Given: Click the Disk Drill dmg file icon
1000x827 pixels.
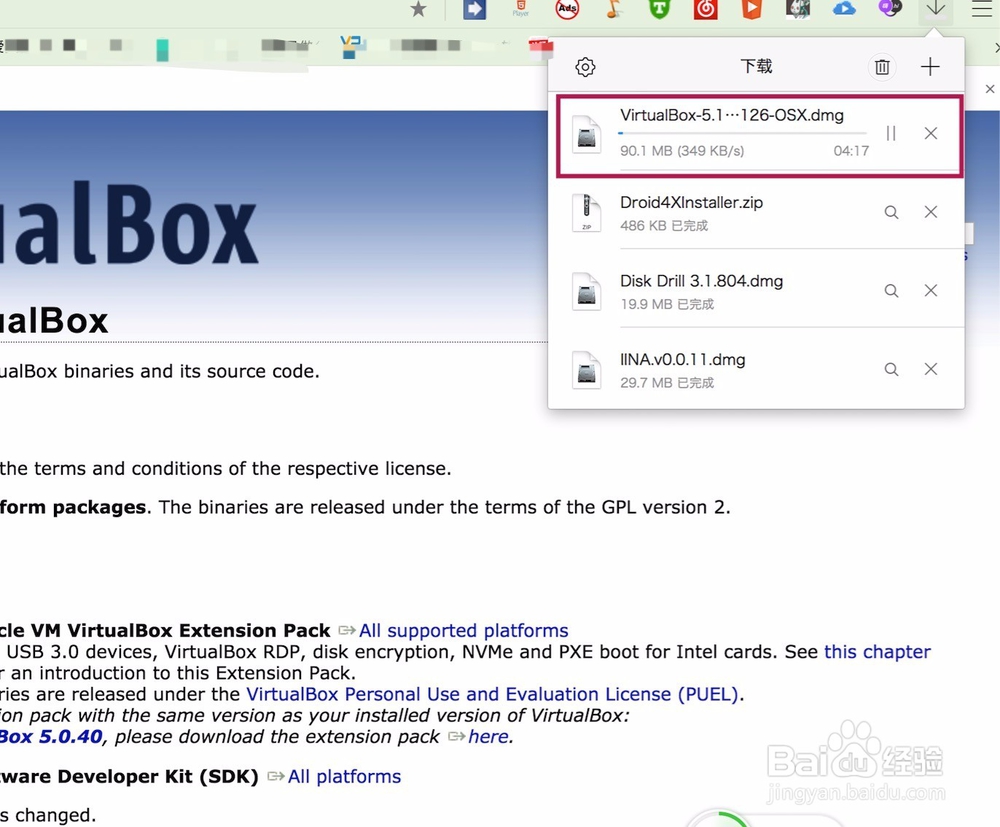Looking at the screenshot, I should [x=586, y=291].
